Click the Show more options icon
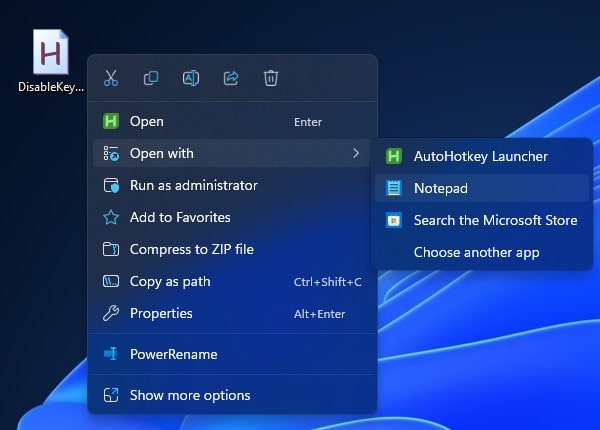 [111, 395]
